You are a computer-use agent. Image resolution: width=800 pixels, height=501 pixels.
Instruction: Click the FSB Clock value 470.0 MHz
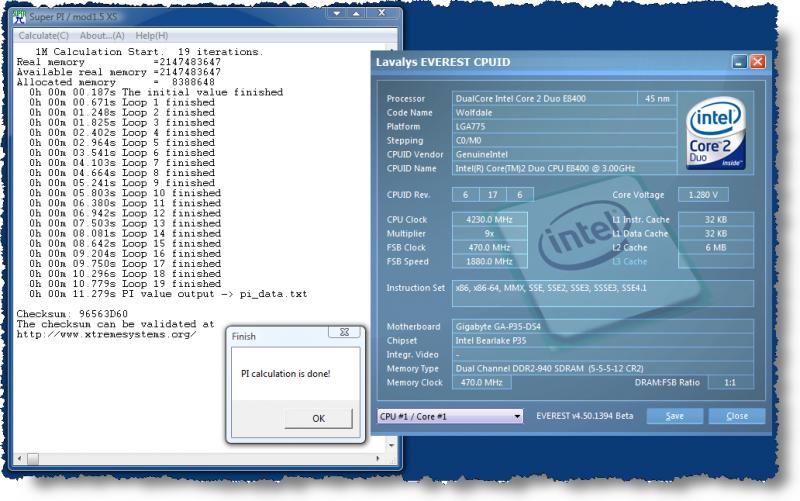489,247
